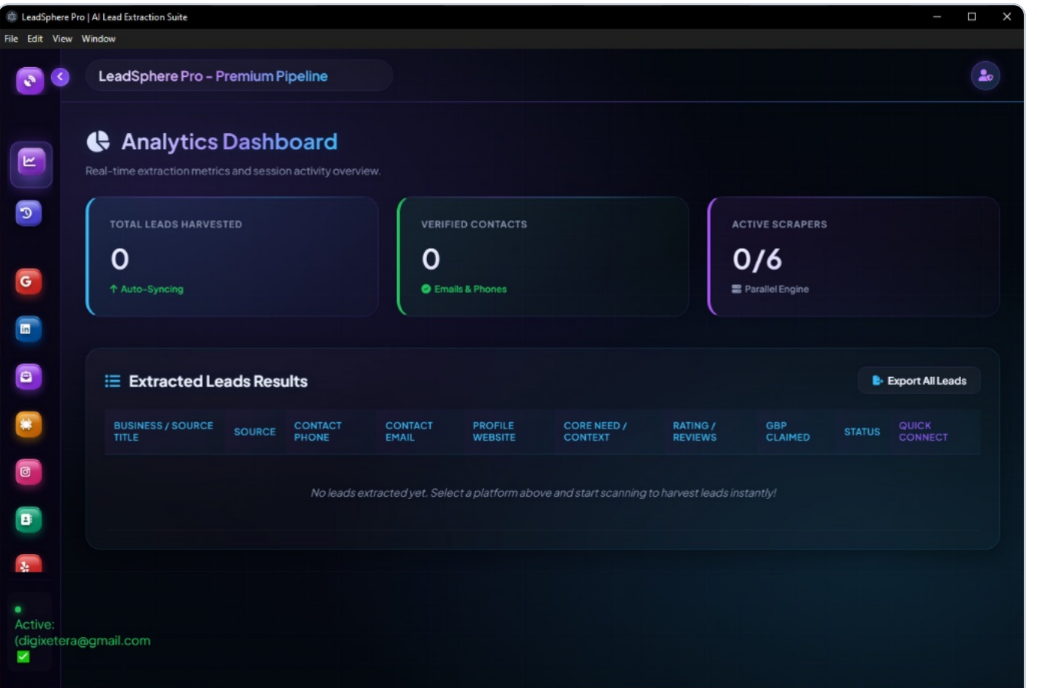Click the Extracted Leads Results list icon
Viewport: 1037px width, 688px height.
(x=112, y=381)
